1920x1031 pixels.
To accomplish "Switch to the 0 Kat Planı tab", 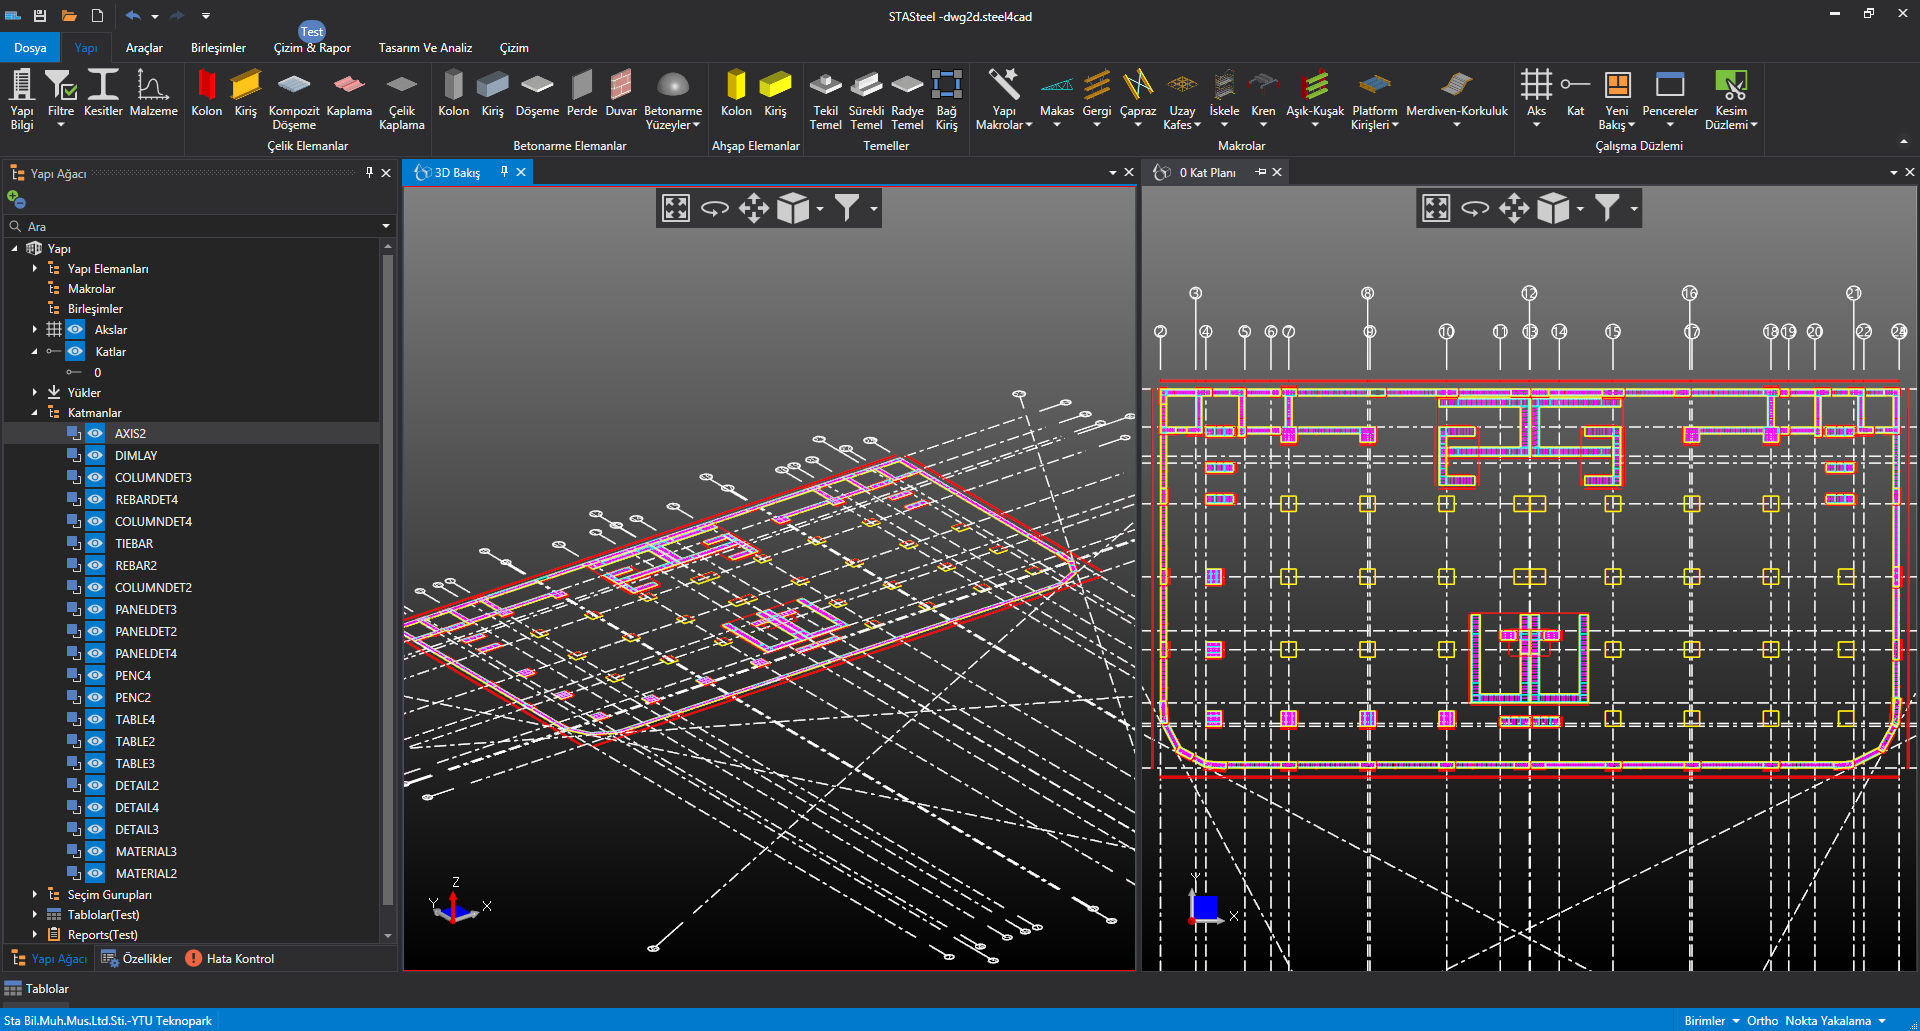I will pos(1206,173).
